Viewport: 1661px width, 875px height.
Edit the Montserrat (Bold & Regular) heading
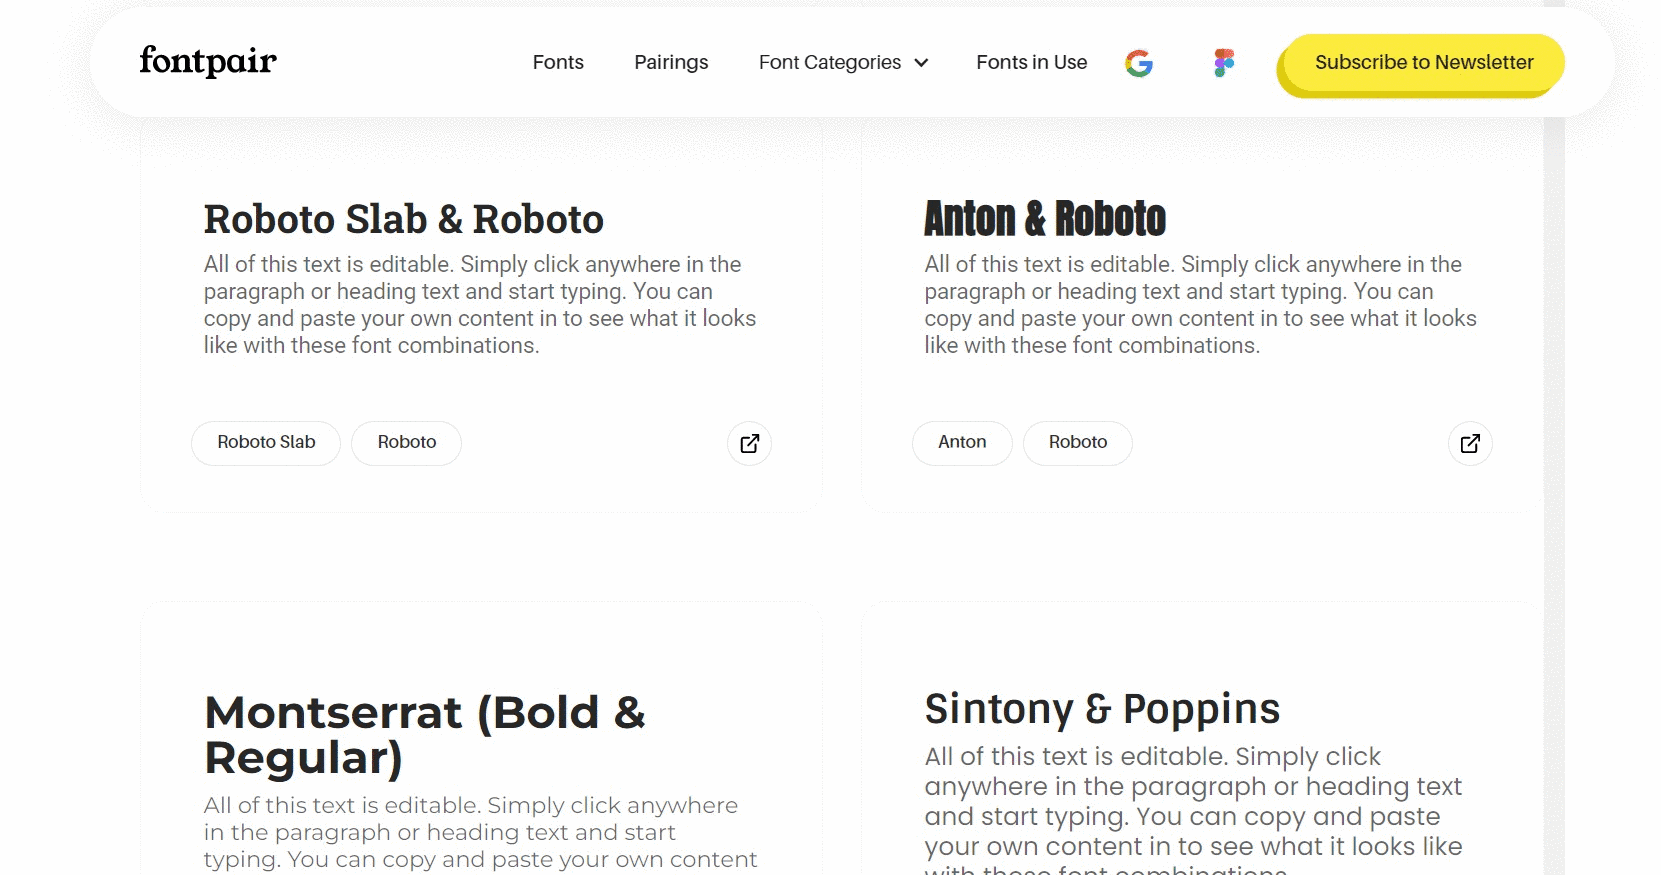point(425,735)
